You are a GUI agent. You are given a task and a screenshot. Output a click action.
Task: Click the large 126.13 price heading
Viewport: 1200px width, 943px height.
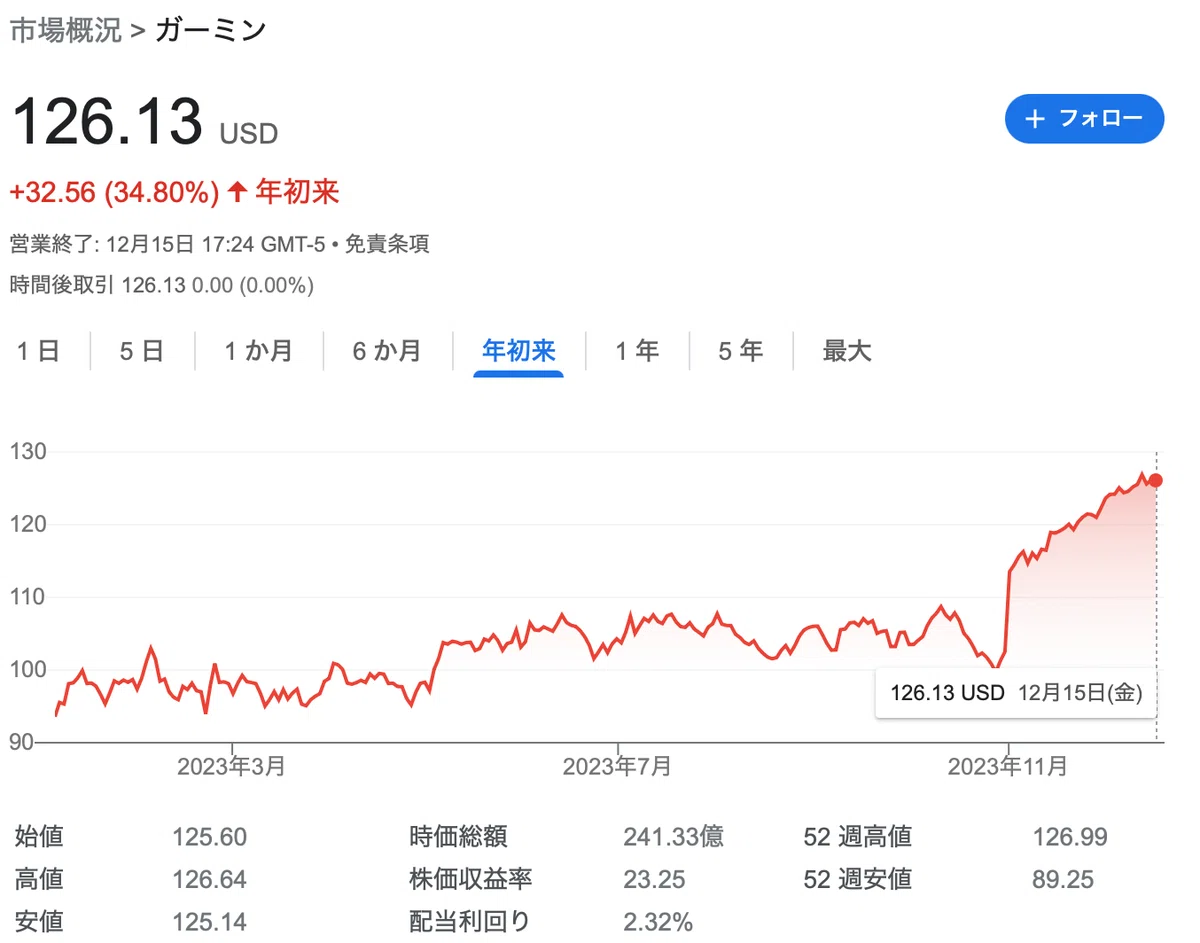pos(106,121)
